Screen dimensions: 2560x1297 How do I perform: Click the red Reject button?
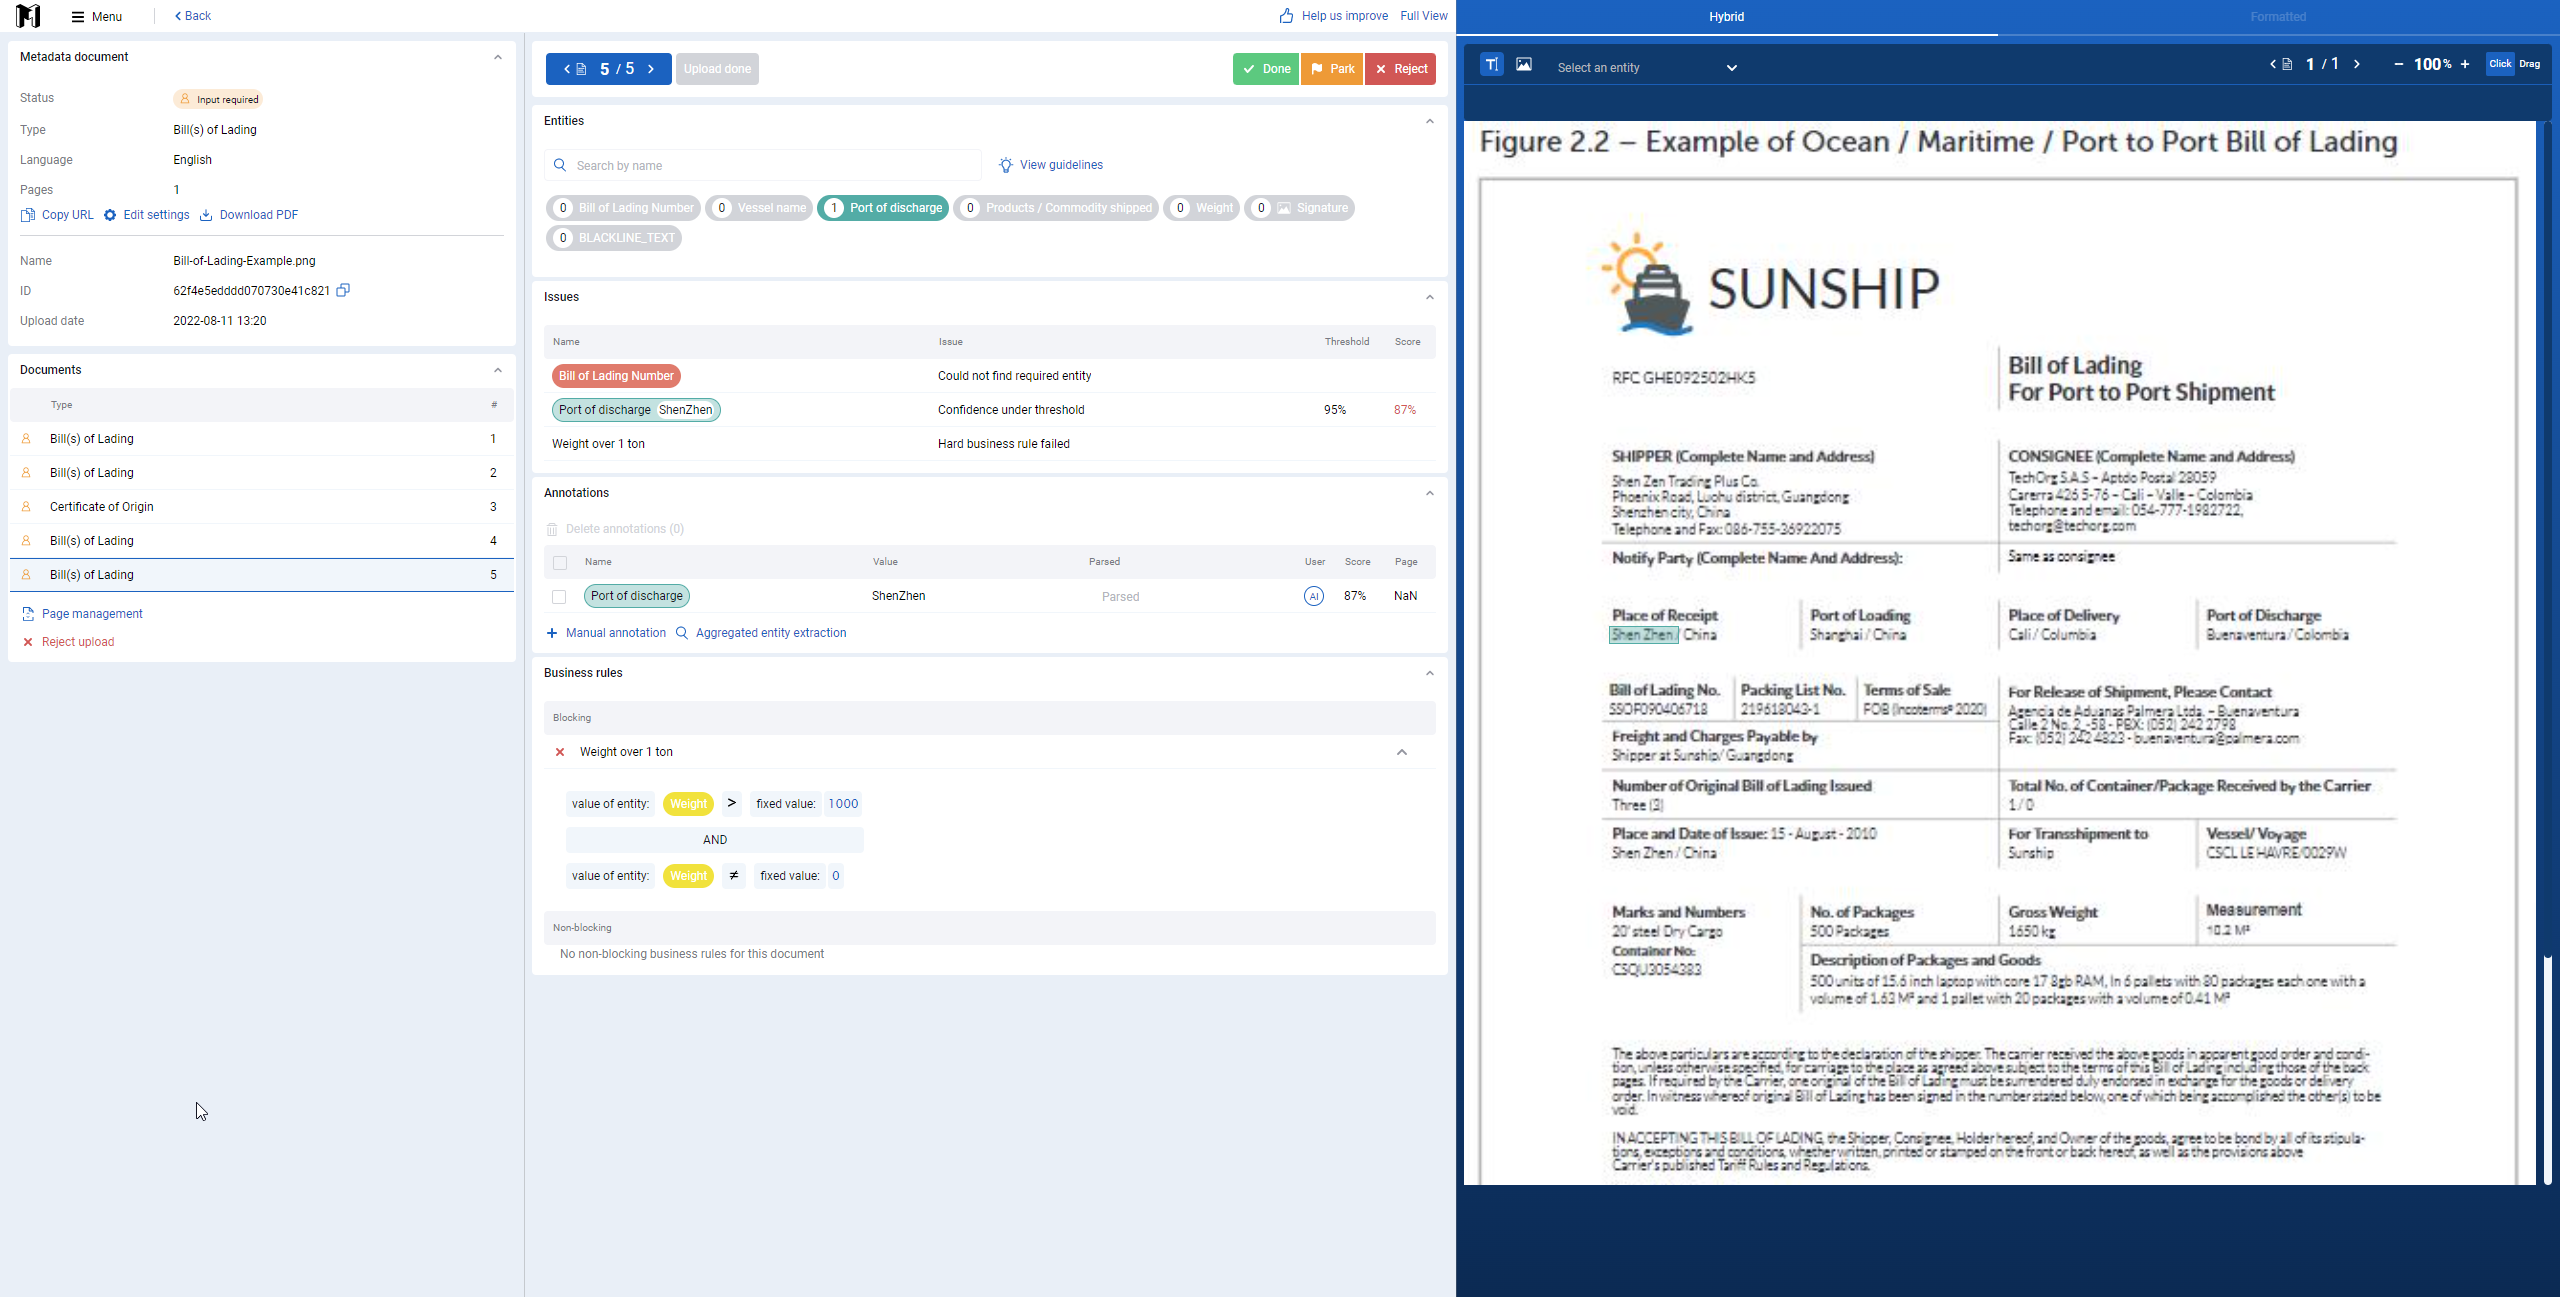click(x=1401, y=69)
